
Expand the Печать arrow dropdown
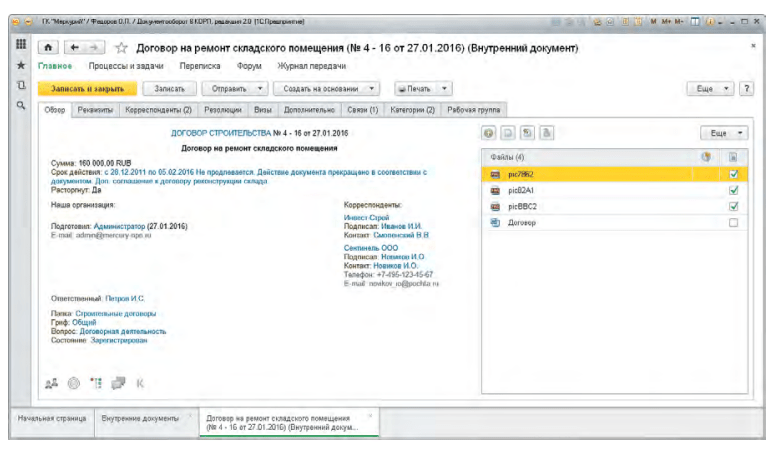pos(444,89)
